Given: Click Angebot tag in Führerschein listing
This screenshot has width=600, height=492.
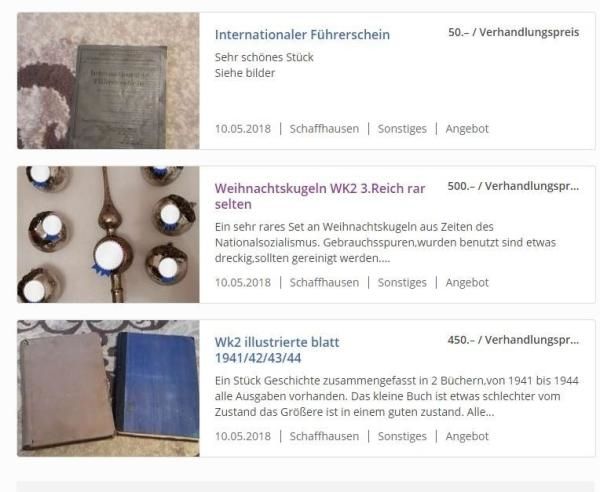Looking at the screenshot, I should click(x=467, y=129).
